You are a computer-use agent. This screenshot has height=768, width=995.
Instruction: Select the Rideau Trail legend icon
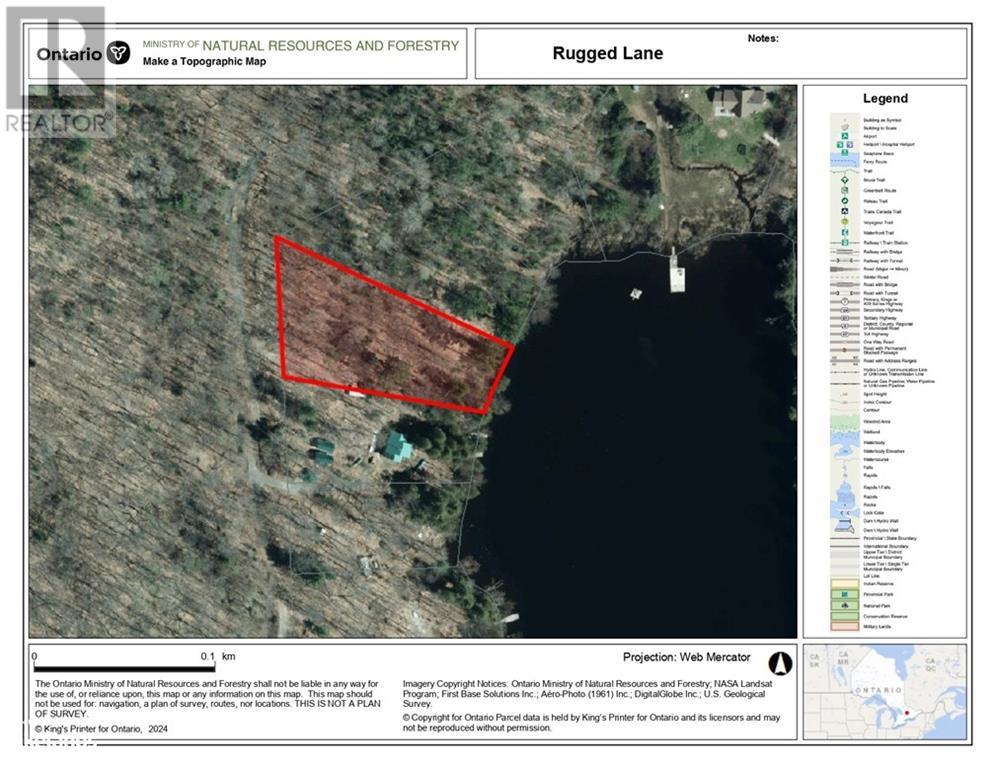(x=844, y=201)
